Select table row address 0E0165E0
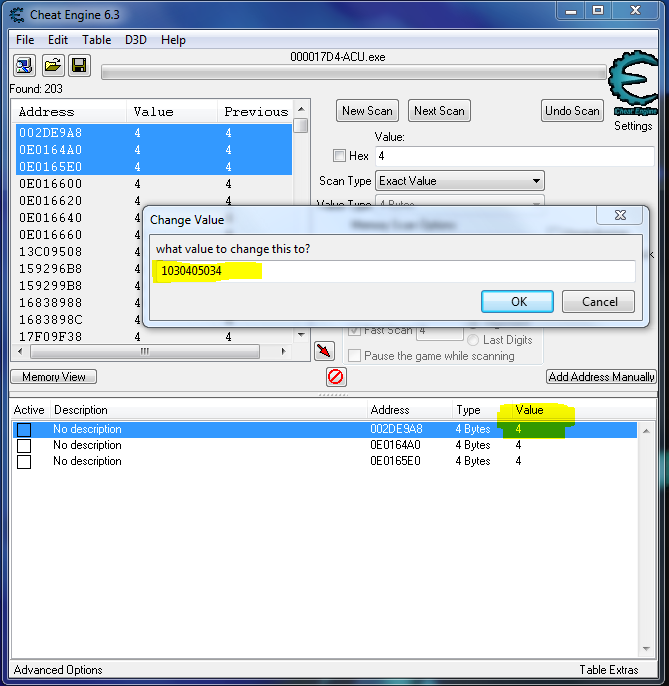The image size is (669, 686). 395,461
